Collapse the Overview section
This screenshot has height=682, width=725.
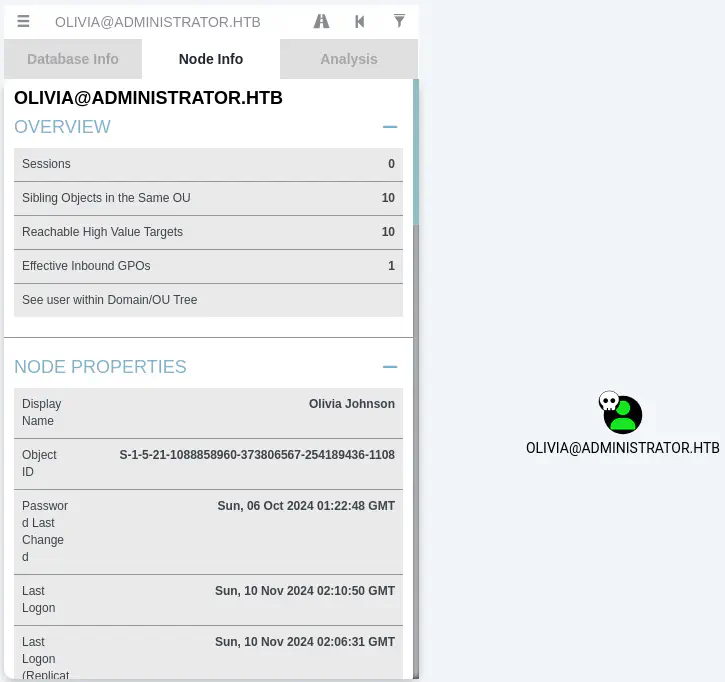(390, 127)
